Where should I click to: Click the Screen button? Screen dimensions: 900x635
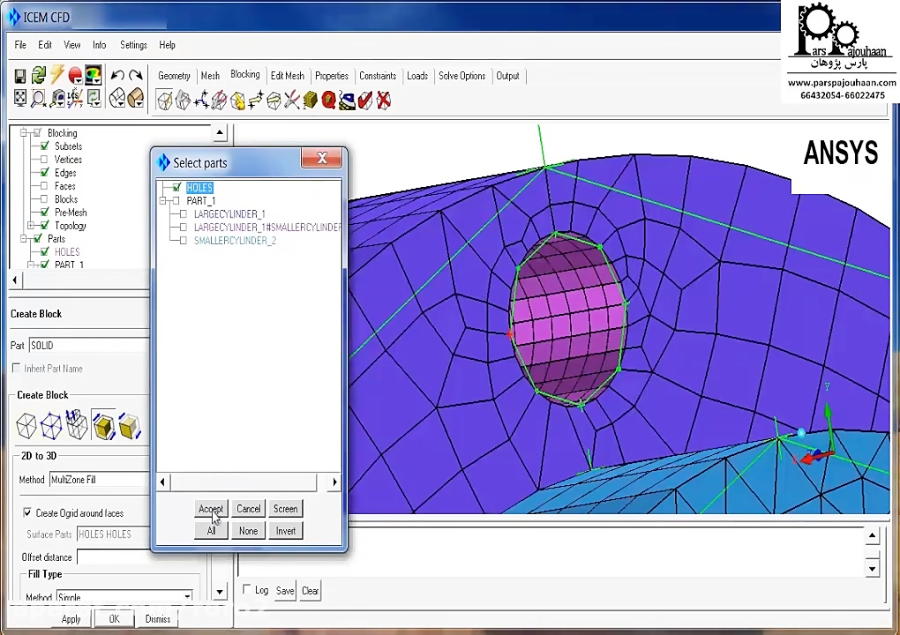(285, 509)
